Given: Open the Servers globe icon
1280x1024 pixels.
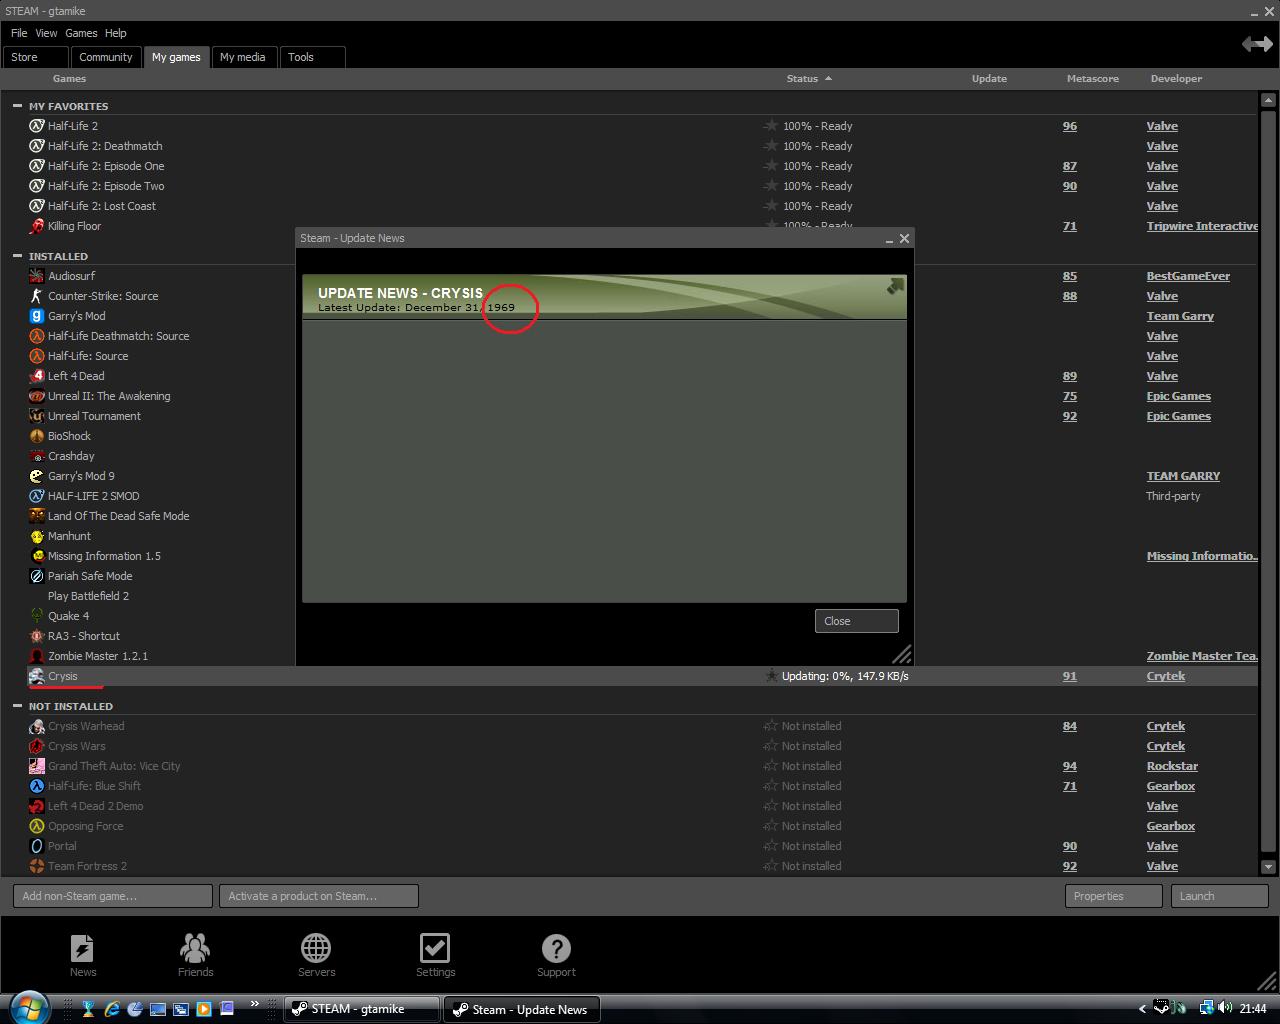Looking at the screenshot, I should (316, 949).
